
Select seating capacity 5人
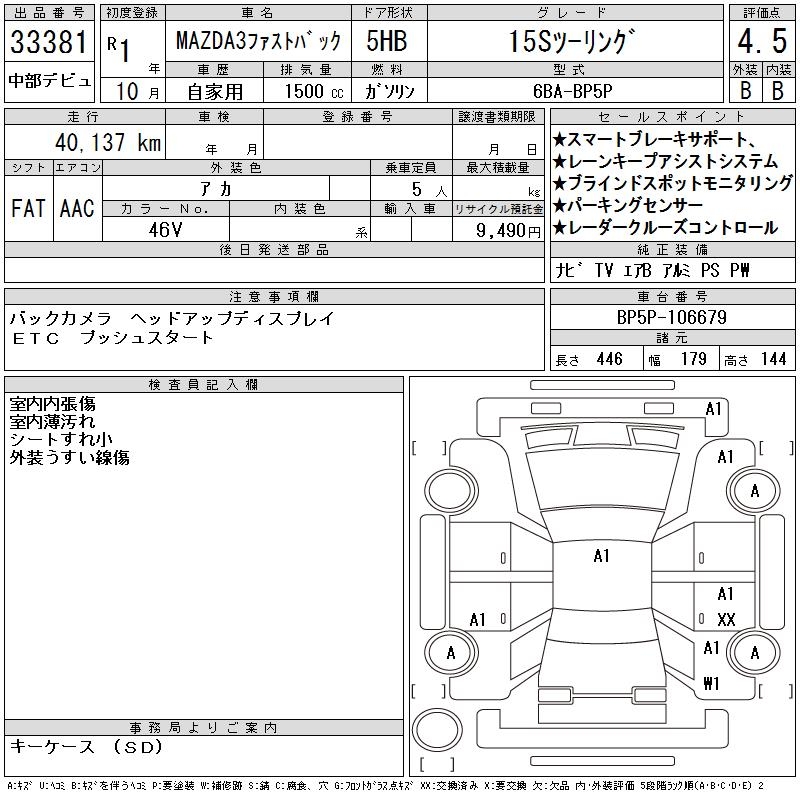coord(430,189)
